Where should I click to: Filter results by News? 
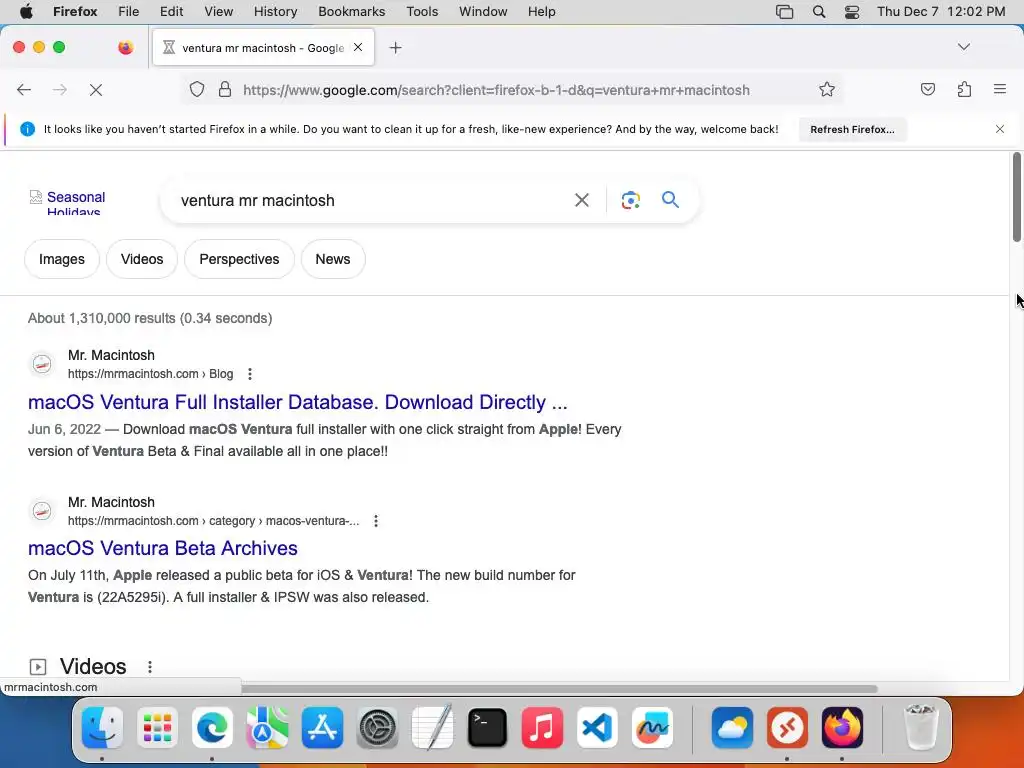333,259
